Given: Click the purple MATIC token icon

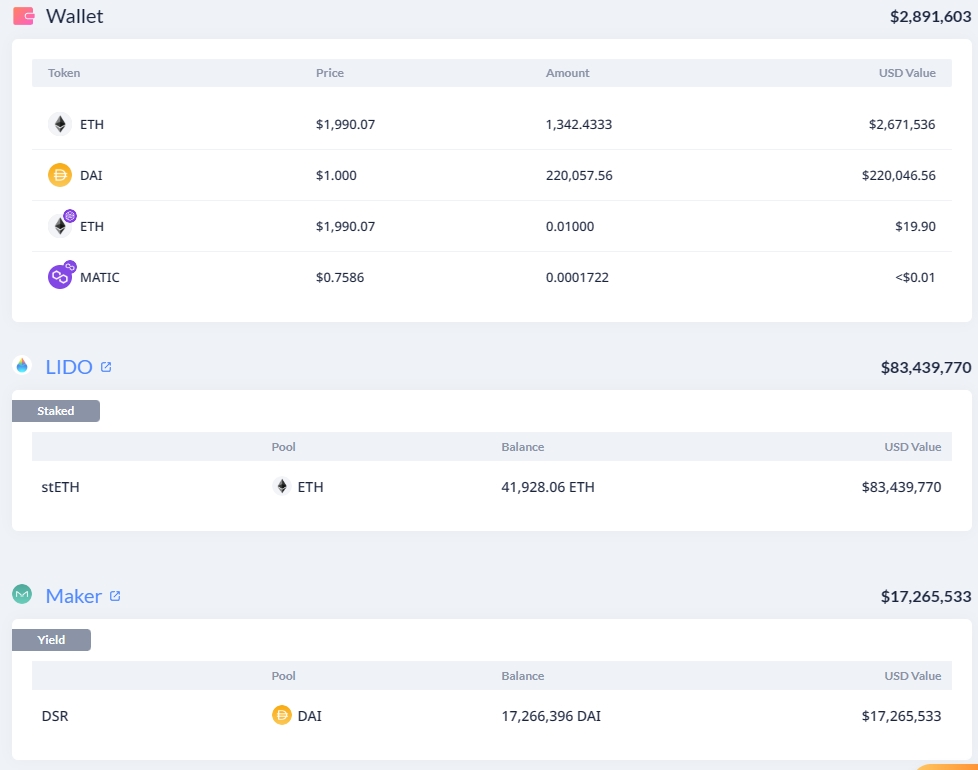Looking at the screenshot, I should click(61, 274).
